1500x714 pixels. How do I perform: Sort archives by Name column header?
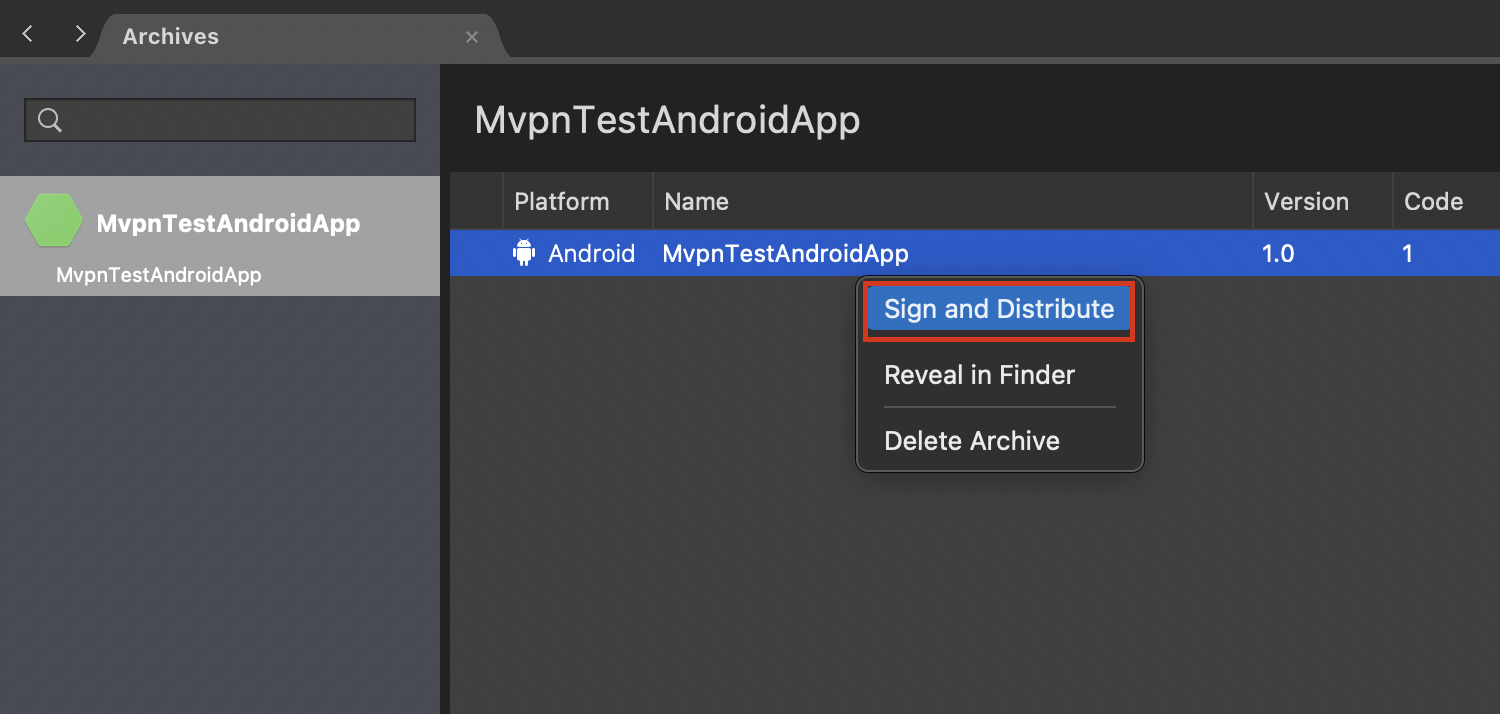click(x=697, y=201)
